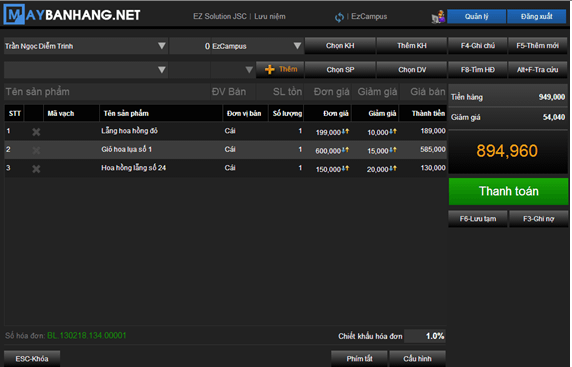Click the user avatar icon beside Quản lý
572x367 pixels.
438,17
